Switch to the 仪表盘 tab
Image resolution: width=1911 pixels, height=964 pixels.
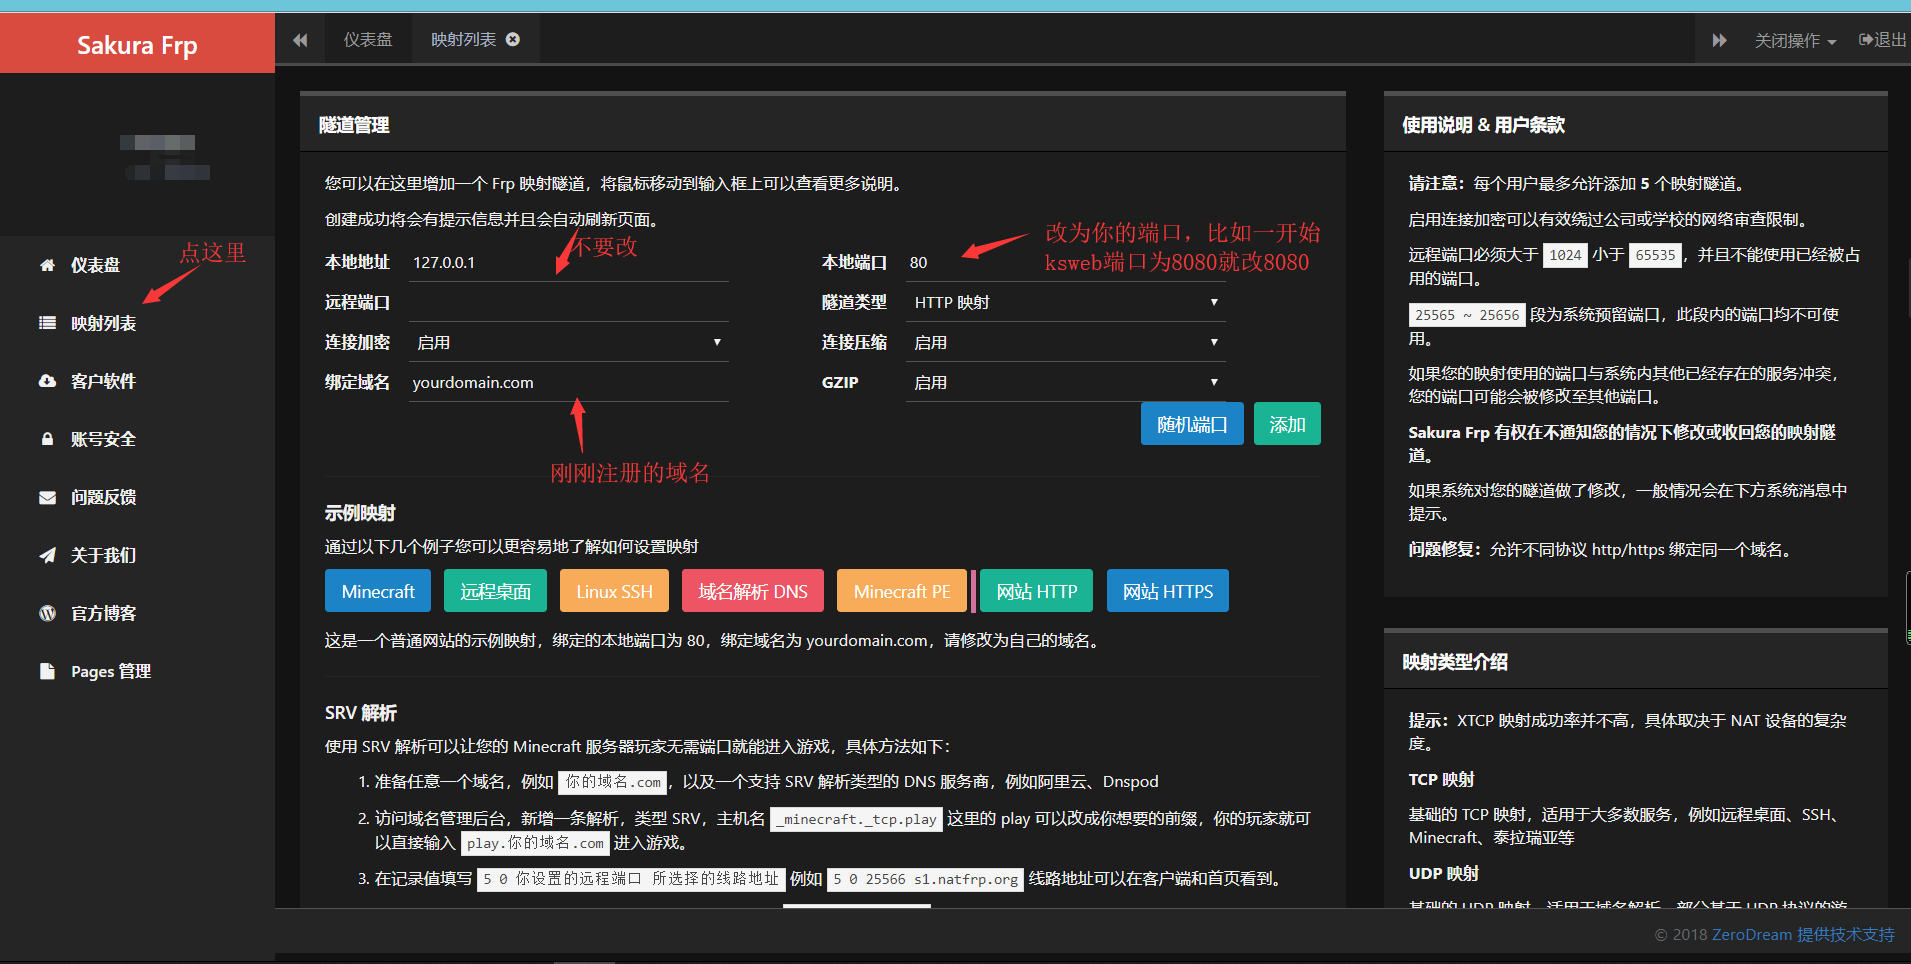tap(368, 40)
